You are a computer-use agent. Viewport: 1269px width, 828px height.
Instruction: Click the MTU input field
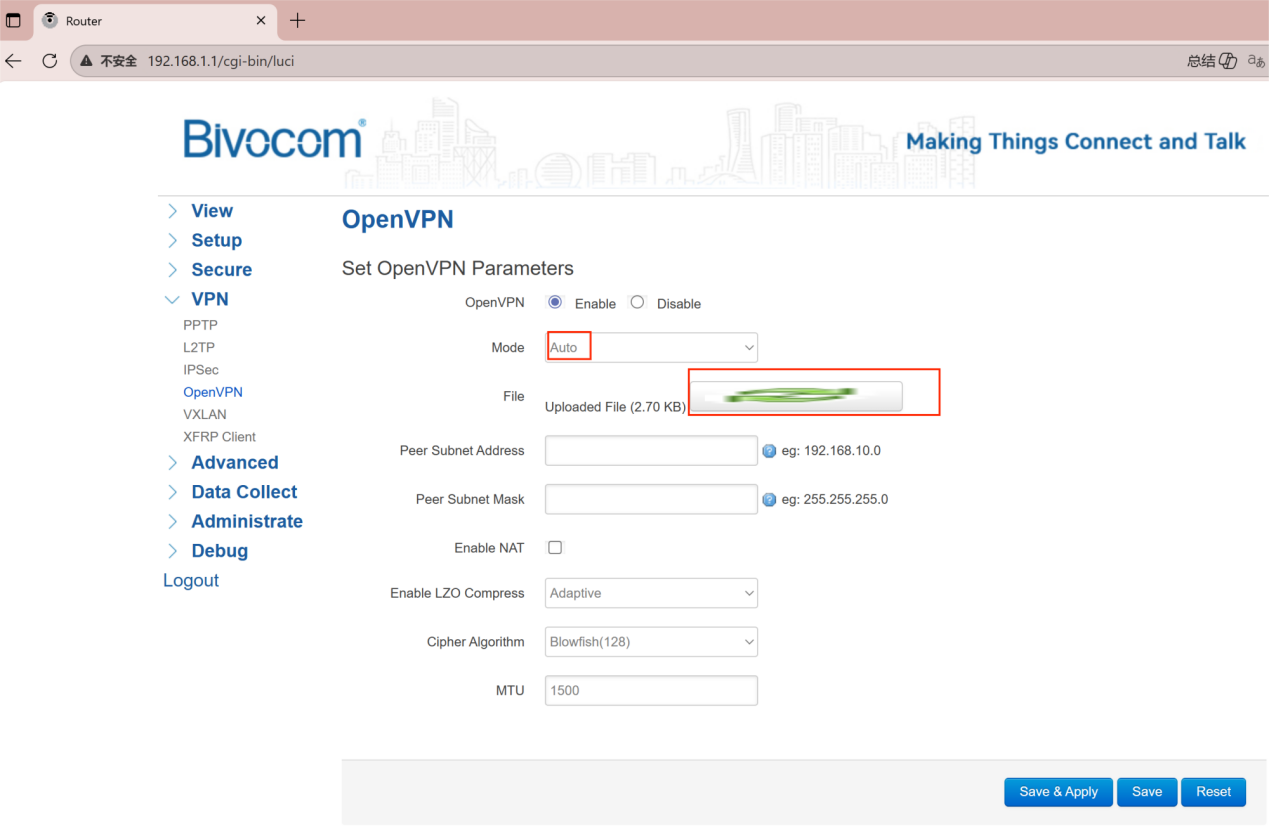651,690
